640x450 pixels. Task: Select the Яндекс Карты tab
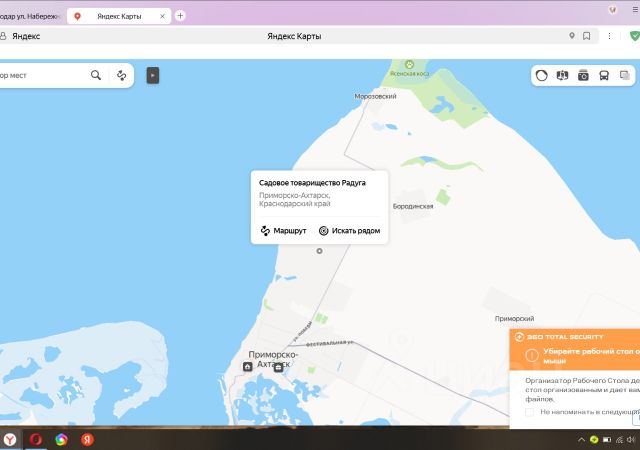pyautogui.click(x=119, y=16)
